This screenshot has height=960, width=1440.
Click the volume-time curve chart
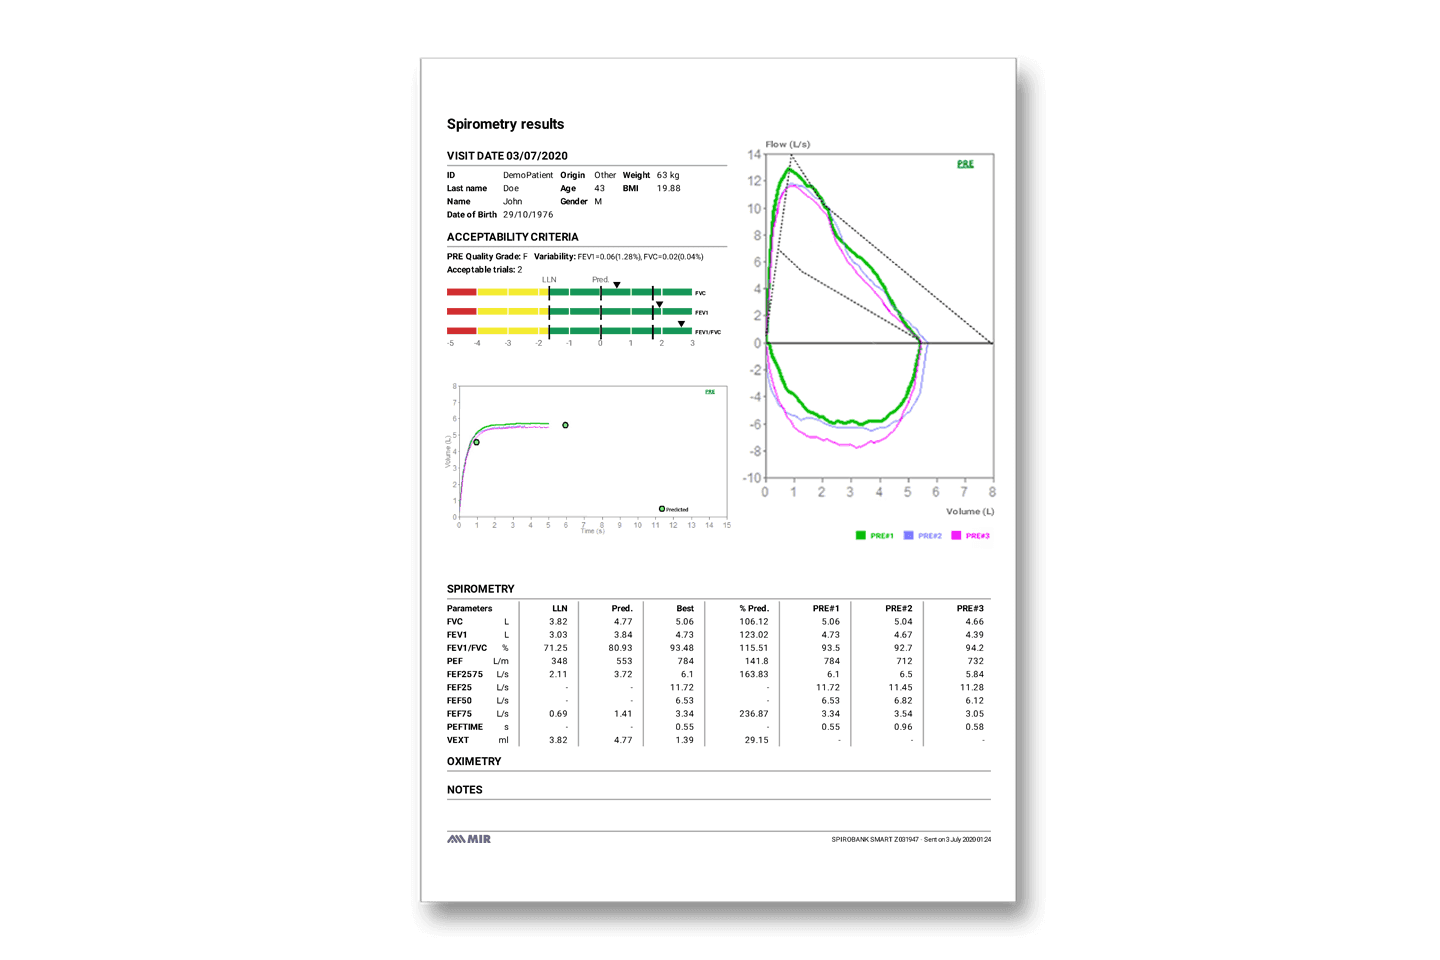pos(593,452)
